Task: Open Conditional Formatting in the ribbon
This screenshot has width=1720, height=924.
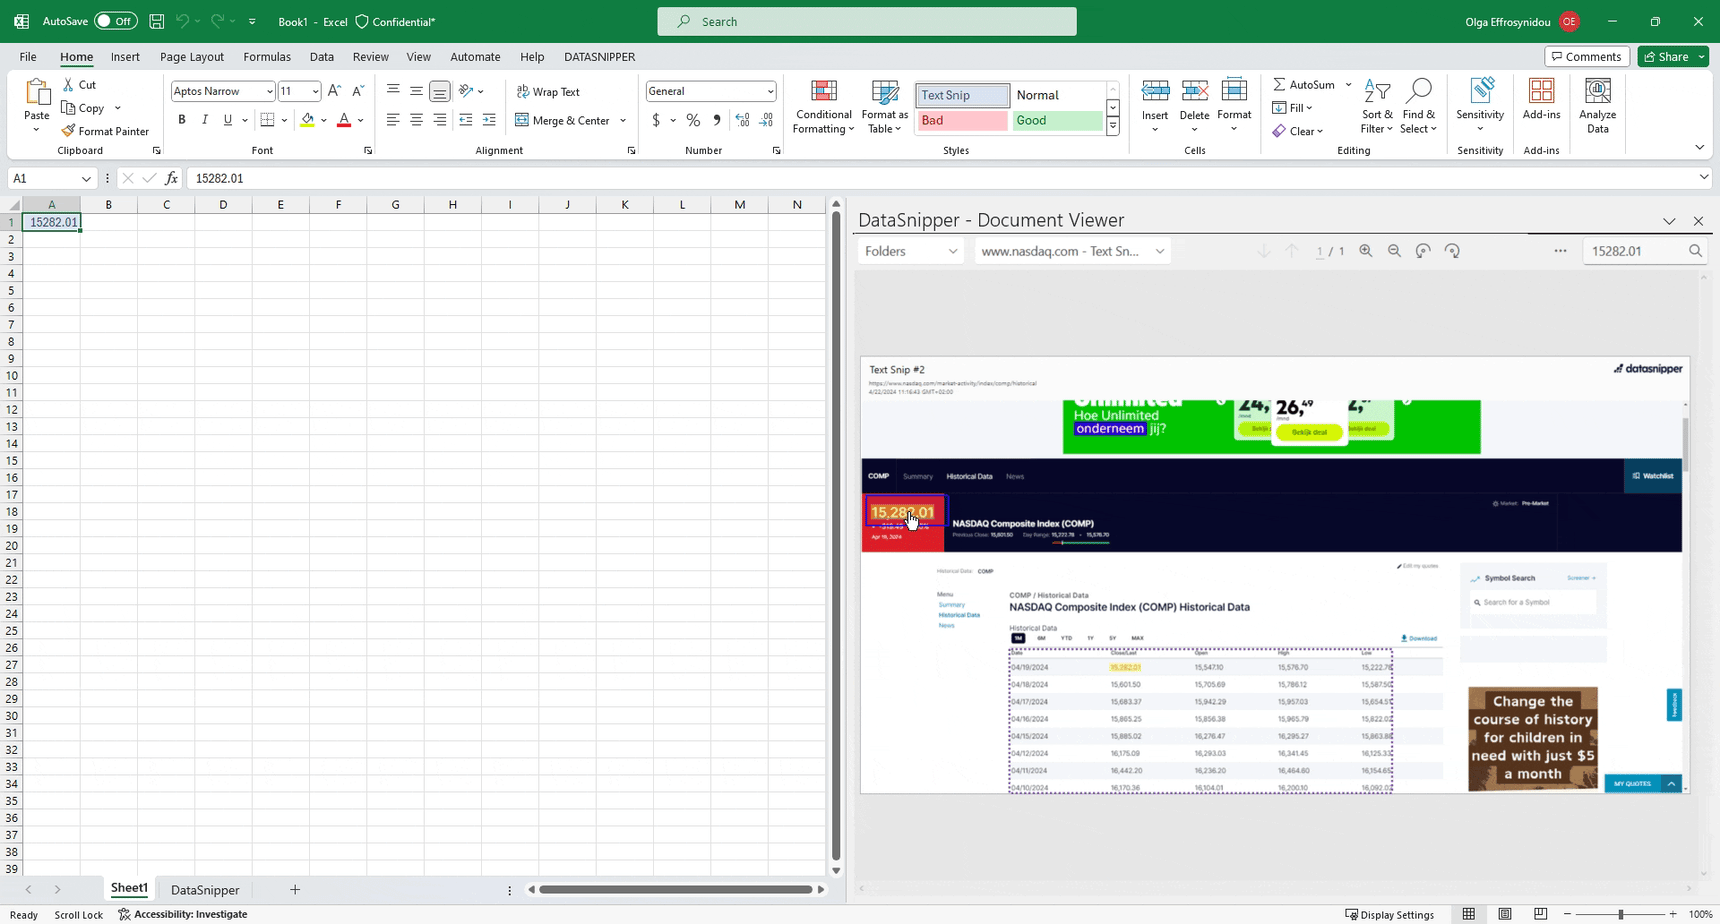Action: [x=823, y=107]
